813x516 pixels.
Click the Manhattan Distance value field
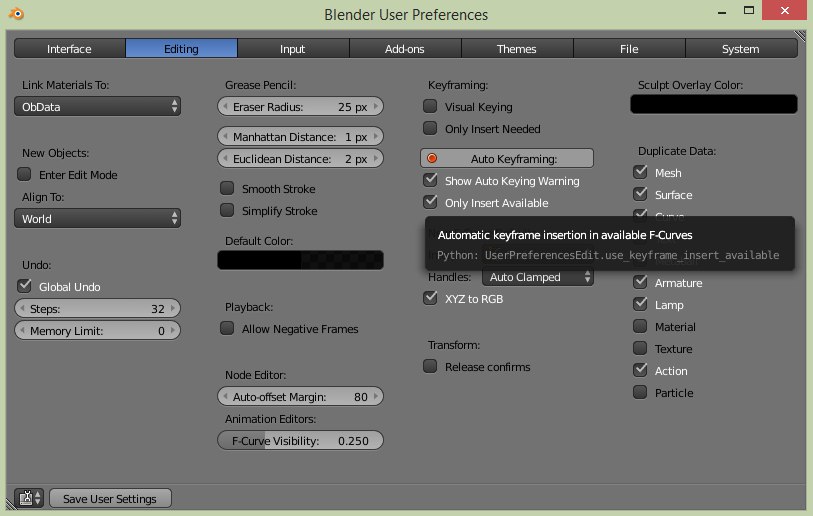click(300, 136)
